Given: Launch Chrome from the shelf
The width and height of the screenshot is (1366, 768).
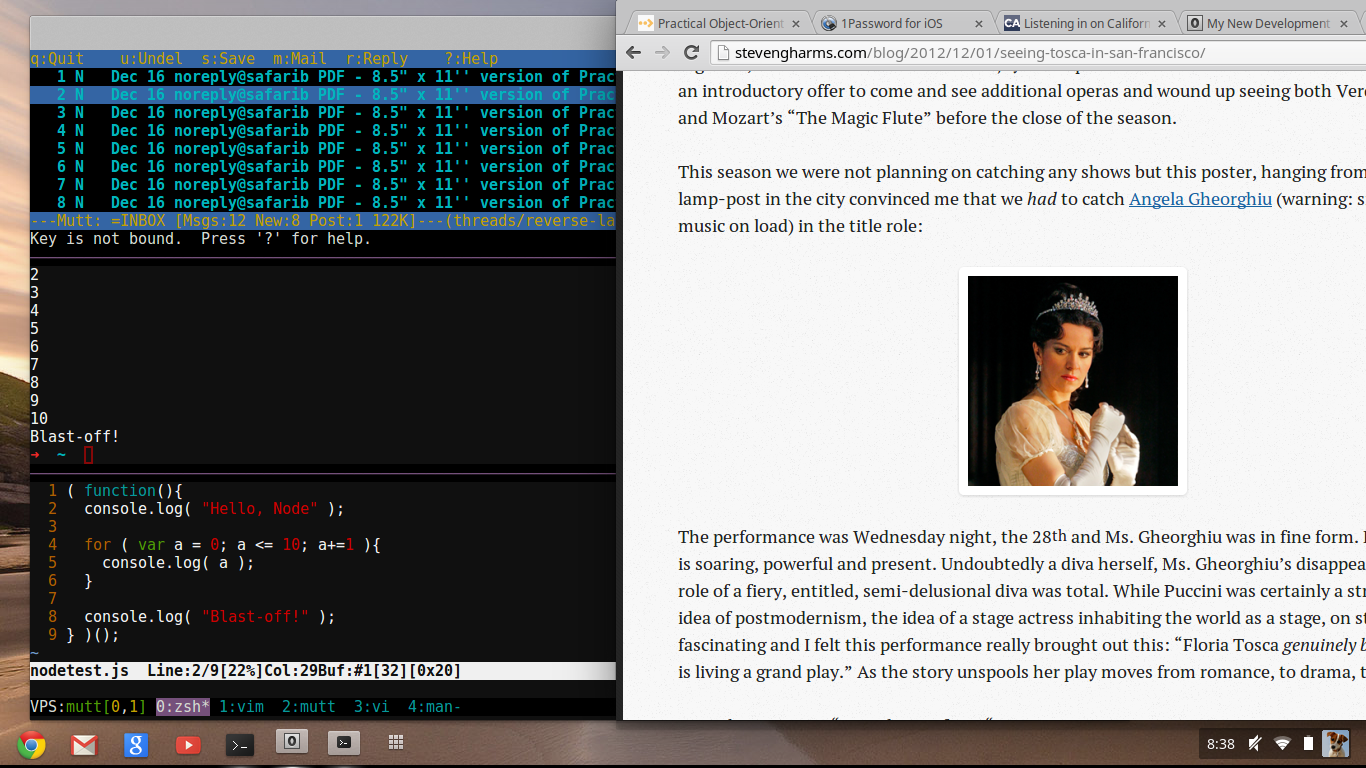Looking at the screenshot, I should [31, 744].
